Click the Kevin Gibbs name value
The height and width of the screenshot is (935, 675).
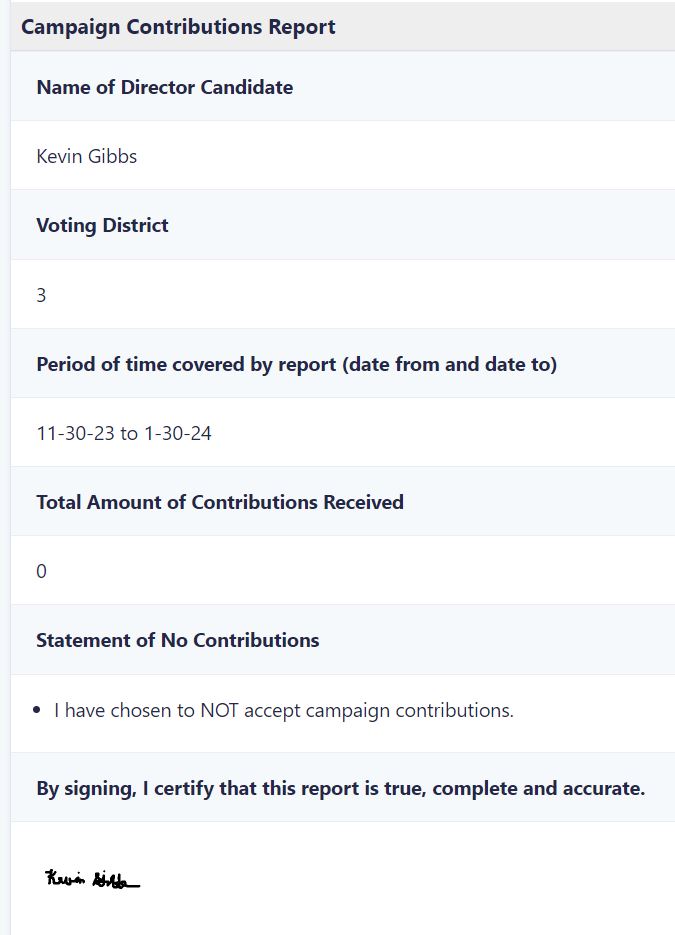point(86,156)
